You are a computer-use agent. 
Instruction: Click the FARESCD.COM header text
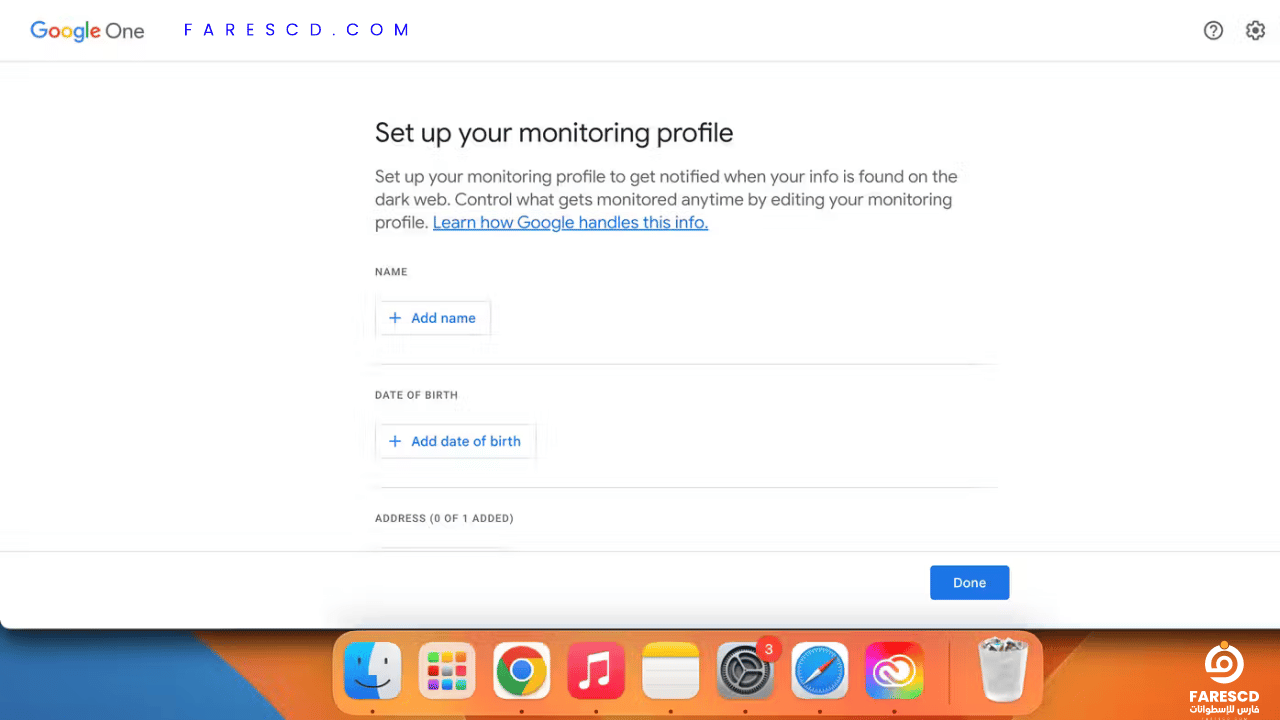[x=297, y=30]
